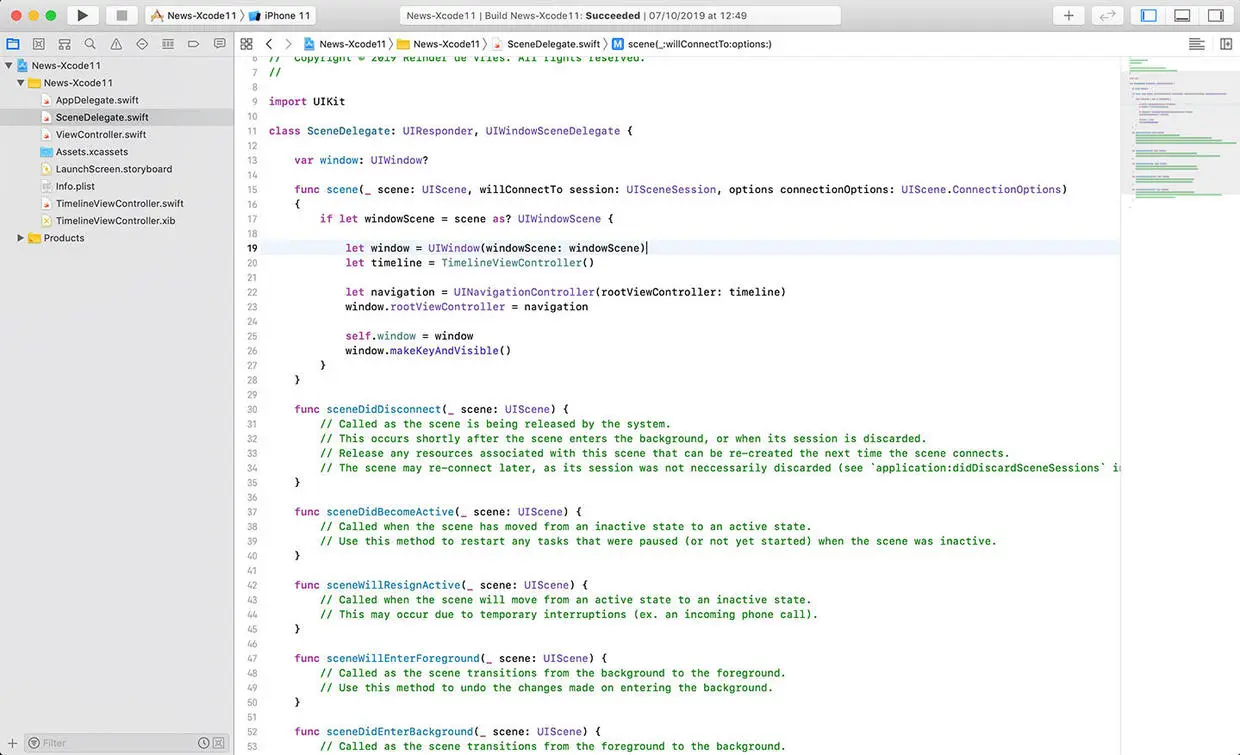Image resolution: width=1240 pixels, height=755 pixels.
Task: Open the Debug navigator
Action: (168, 44)
